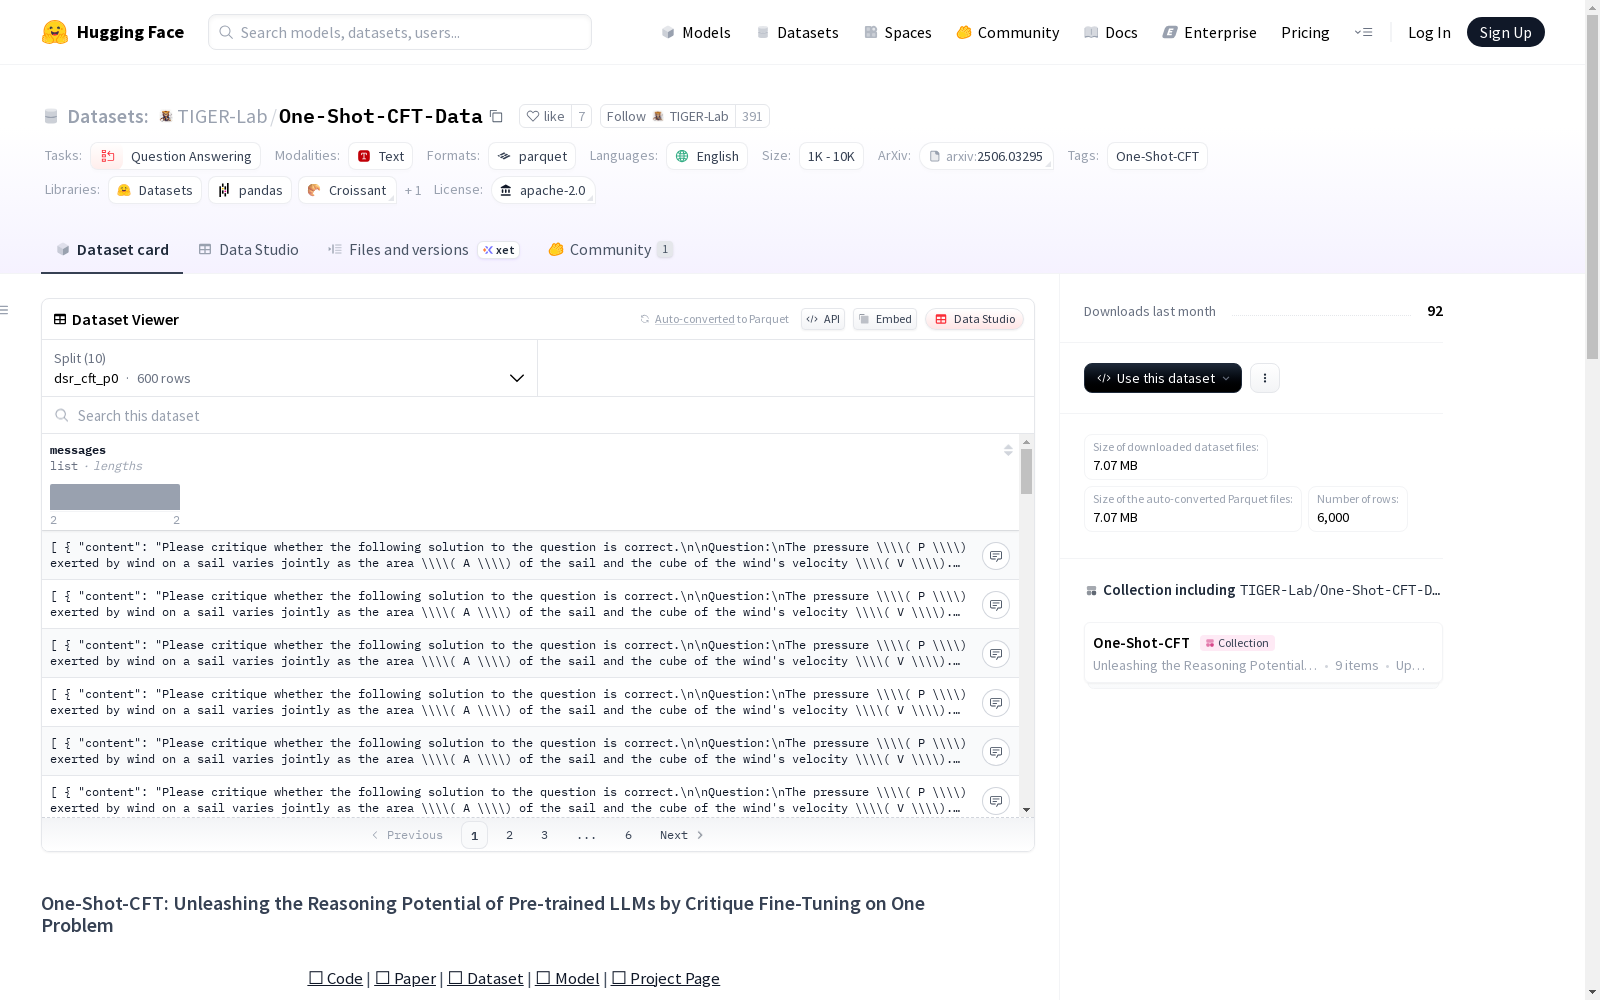Screen dimensions: 1600x1000
Task: Expand the Split dsr_cft_p0 dropdown
Action: pos(289,368)
